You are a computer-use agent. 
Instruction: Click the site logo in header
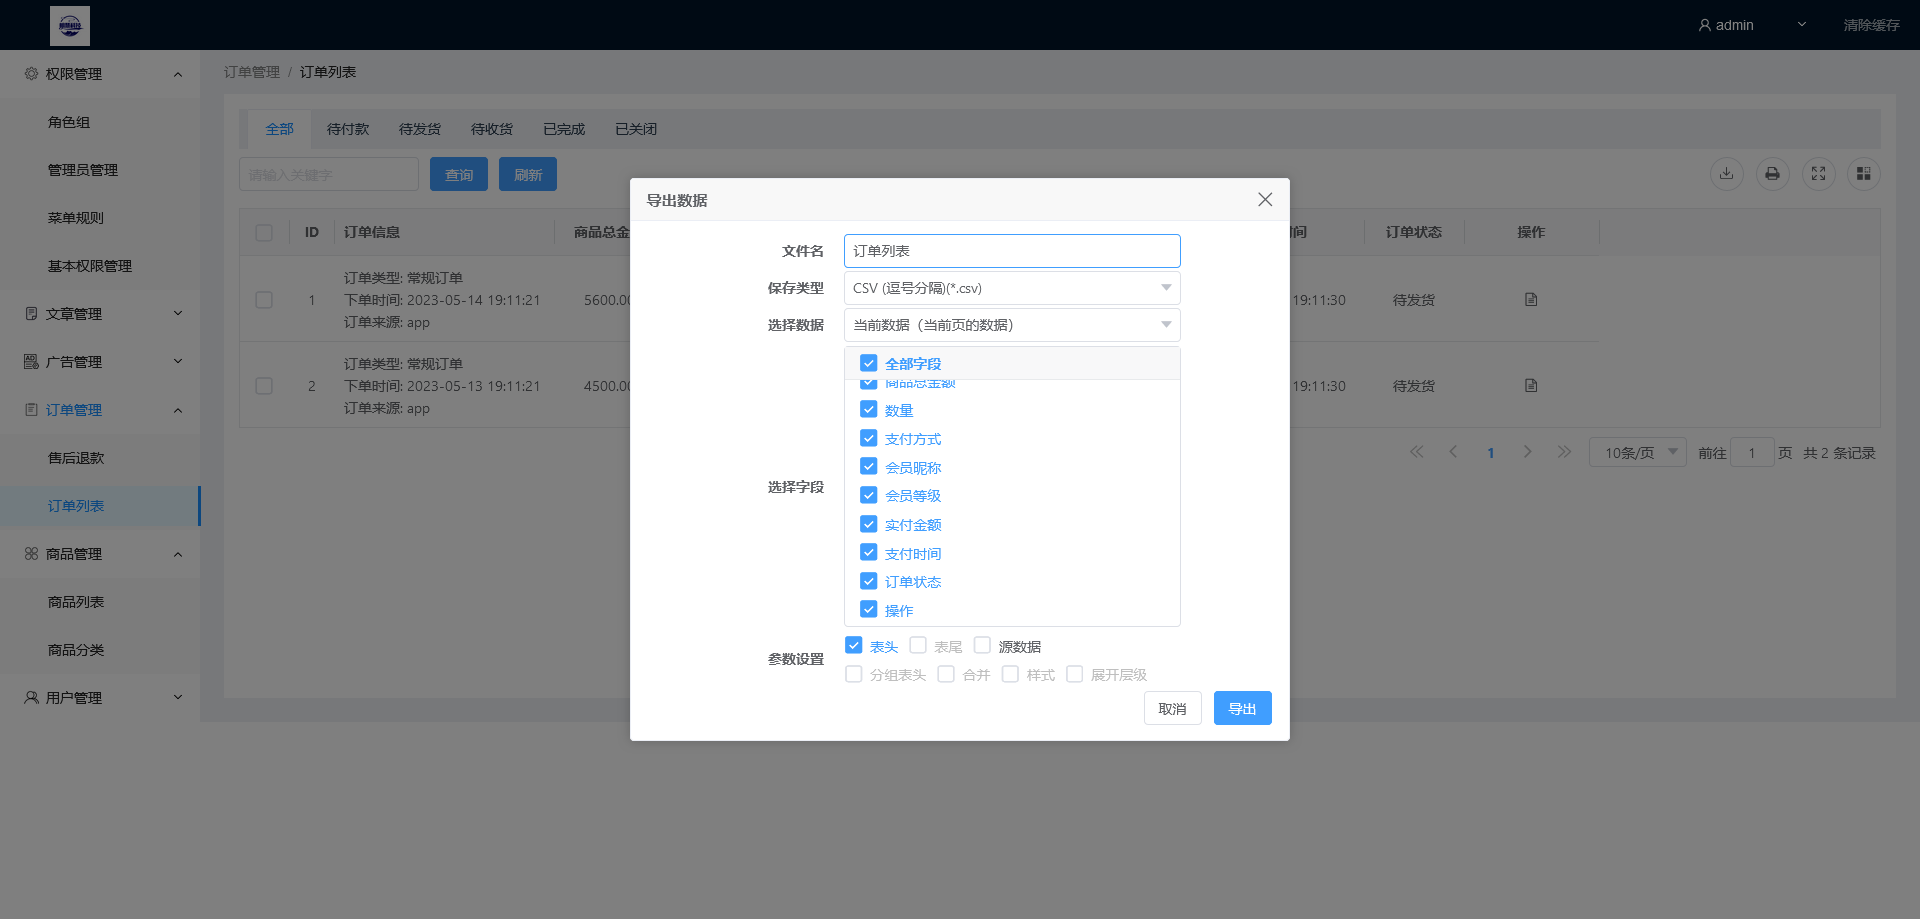click(70, 26)
